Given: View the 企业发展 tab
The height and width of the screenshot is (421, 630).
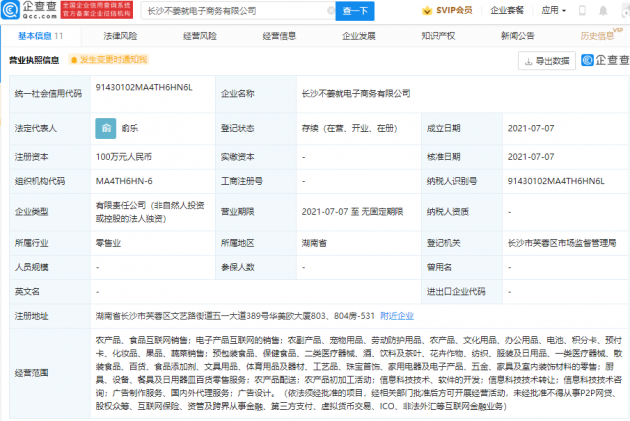Looking at the screenshot, I should tap(358, 35).
